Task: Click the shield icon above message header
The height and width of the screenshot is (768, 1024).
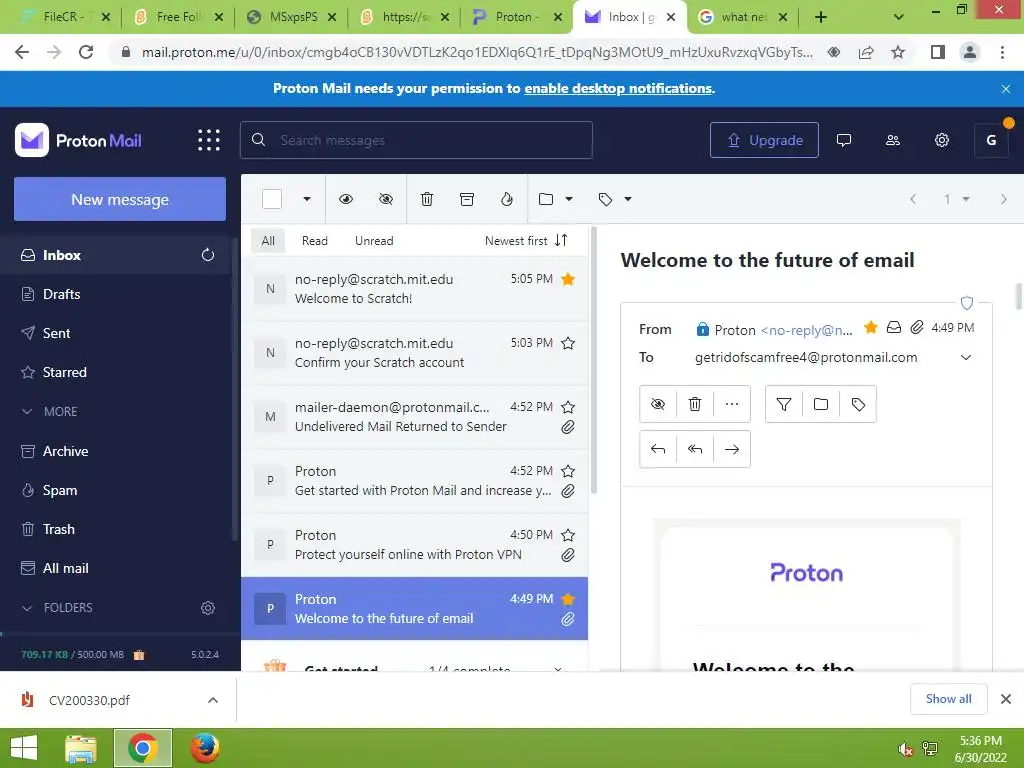Action: tap(967, 303)
